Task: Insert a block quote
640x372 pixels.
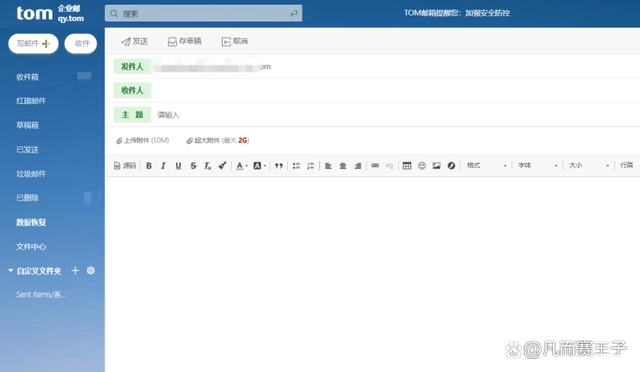Action: 278,165
